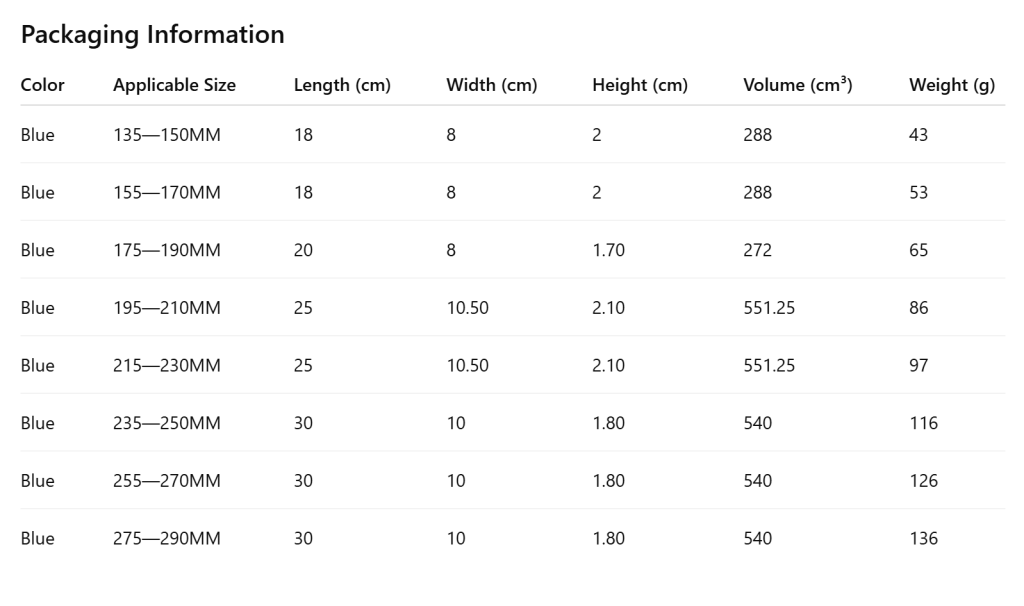Select the 235—250MM size cell
Image resolution: width=1024 pixels, height=606 pixels.
point(167,423)
